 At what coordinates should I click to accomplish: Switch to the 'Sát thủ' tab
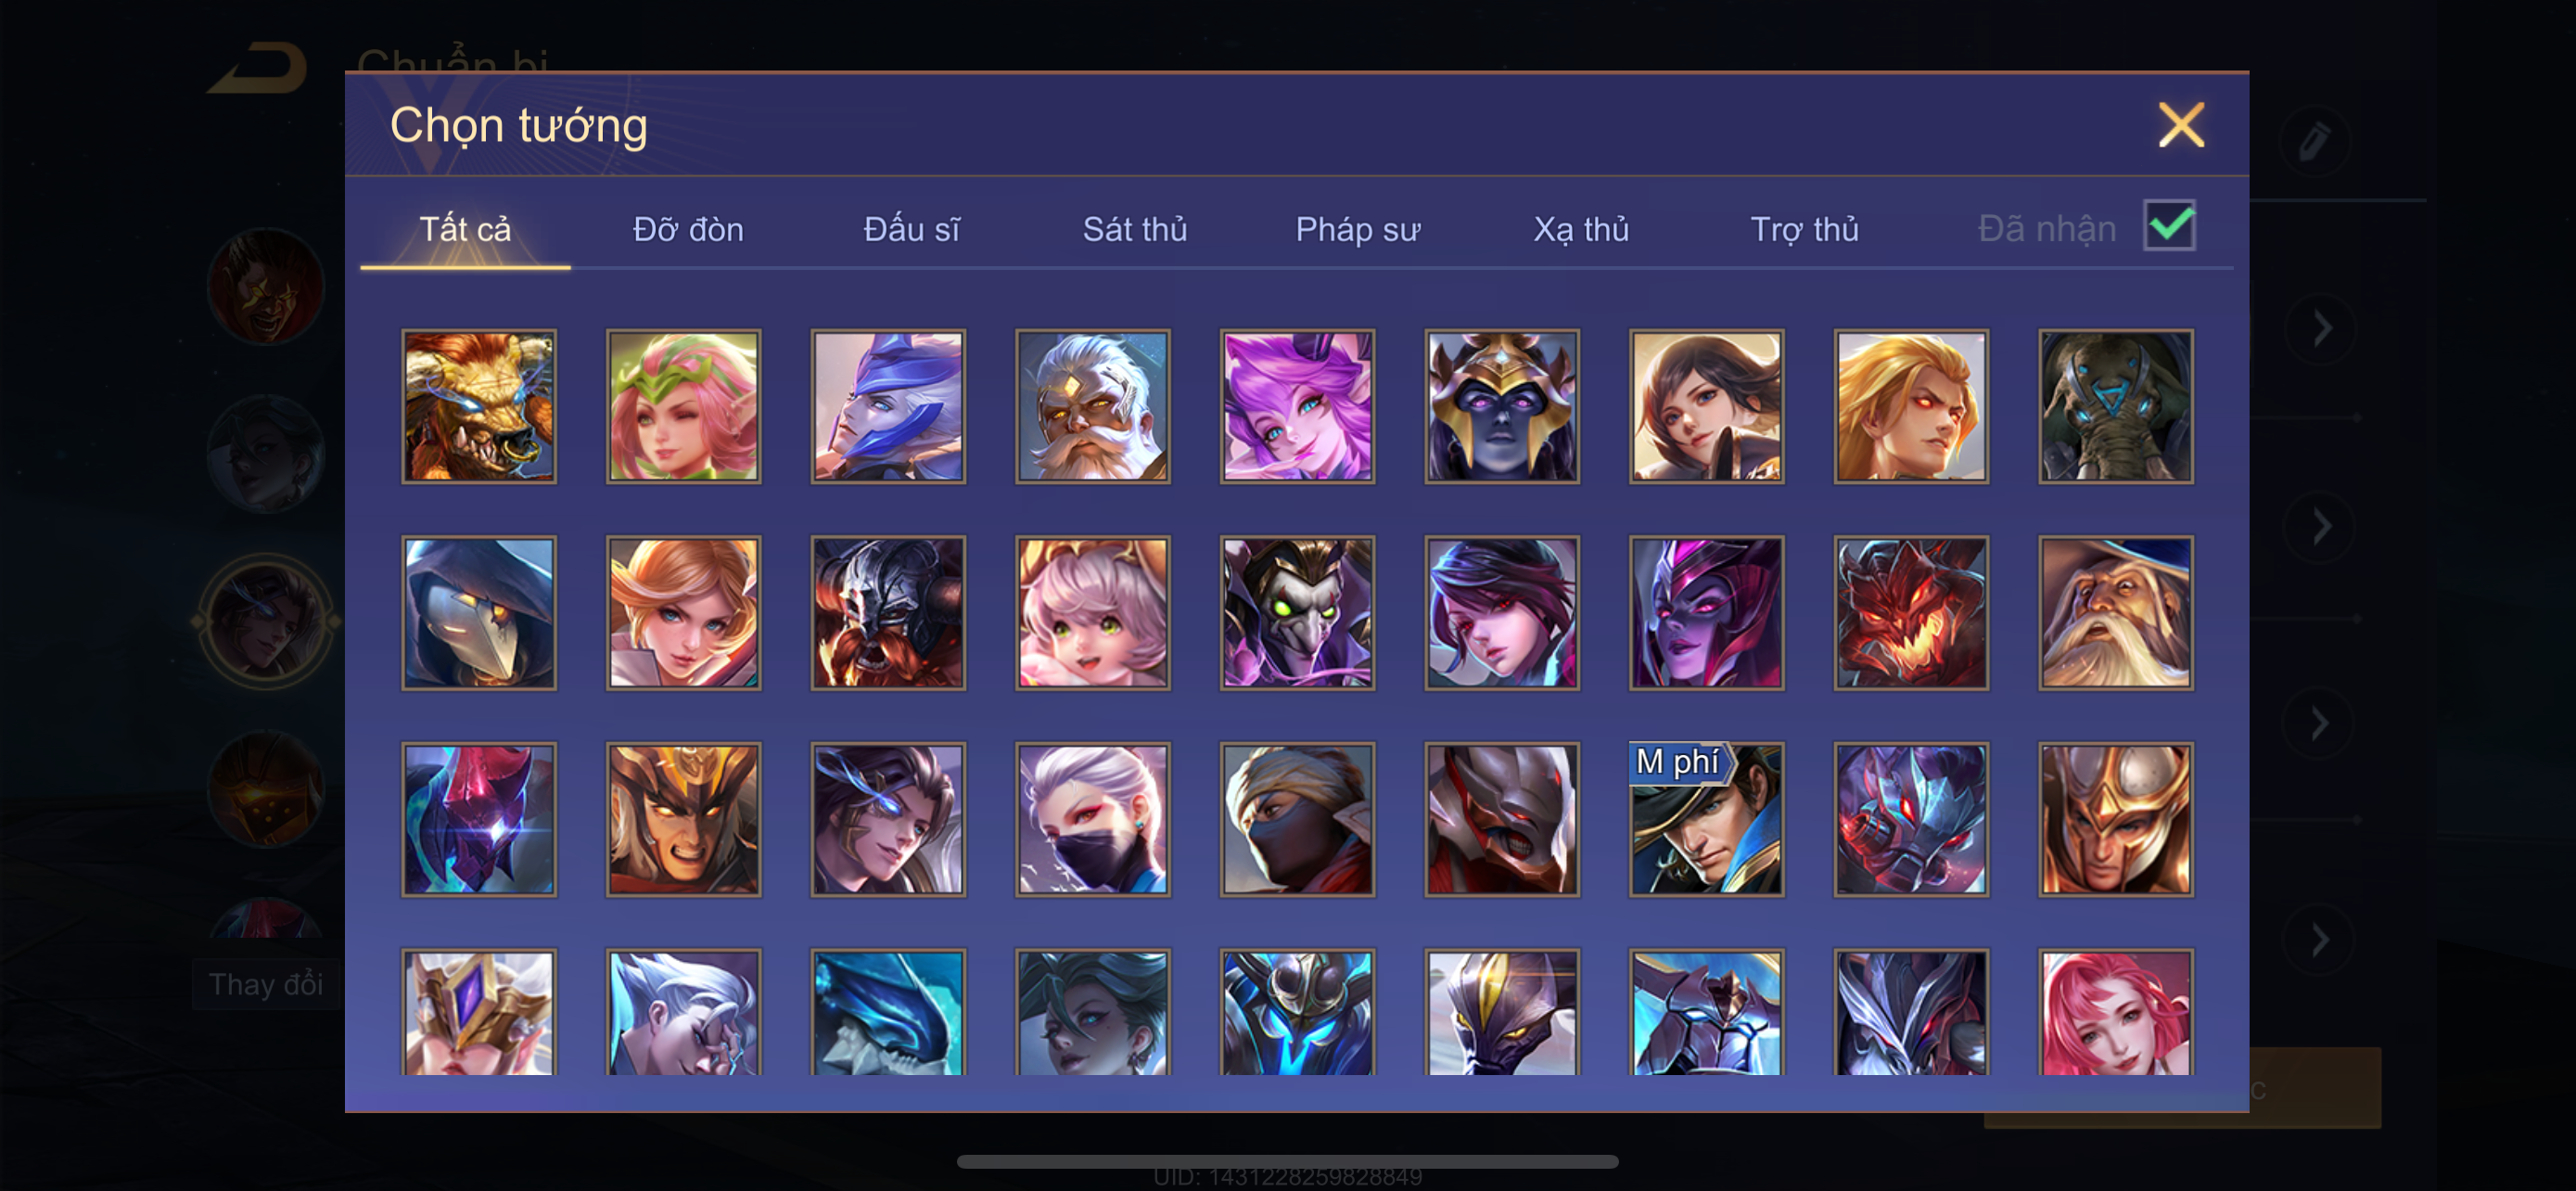(x=1135, y=229)
